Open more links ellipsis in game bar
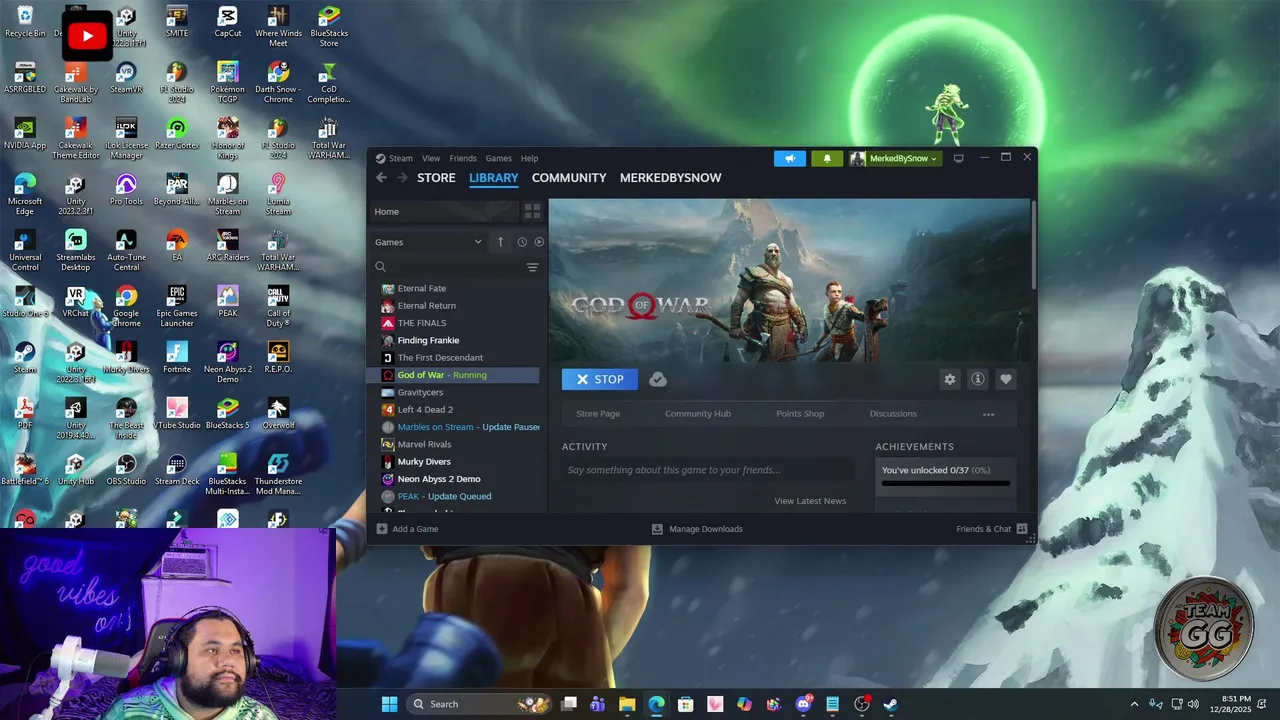1280x720 pixels. (988, 414)
